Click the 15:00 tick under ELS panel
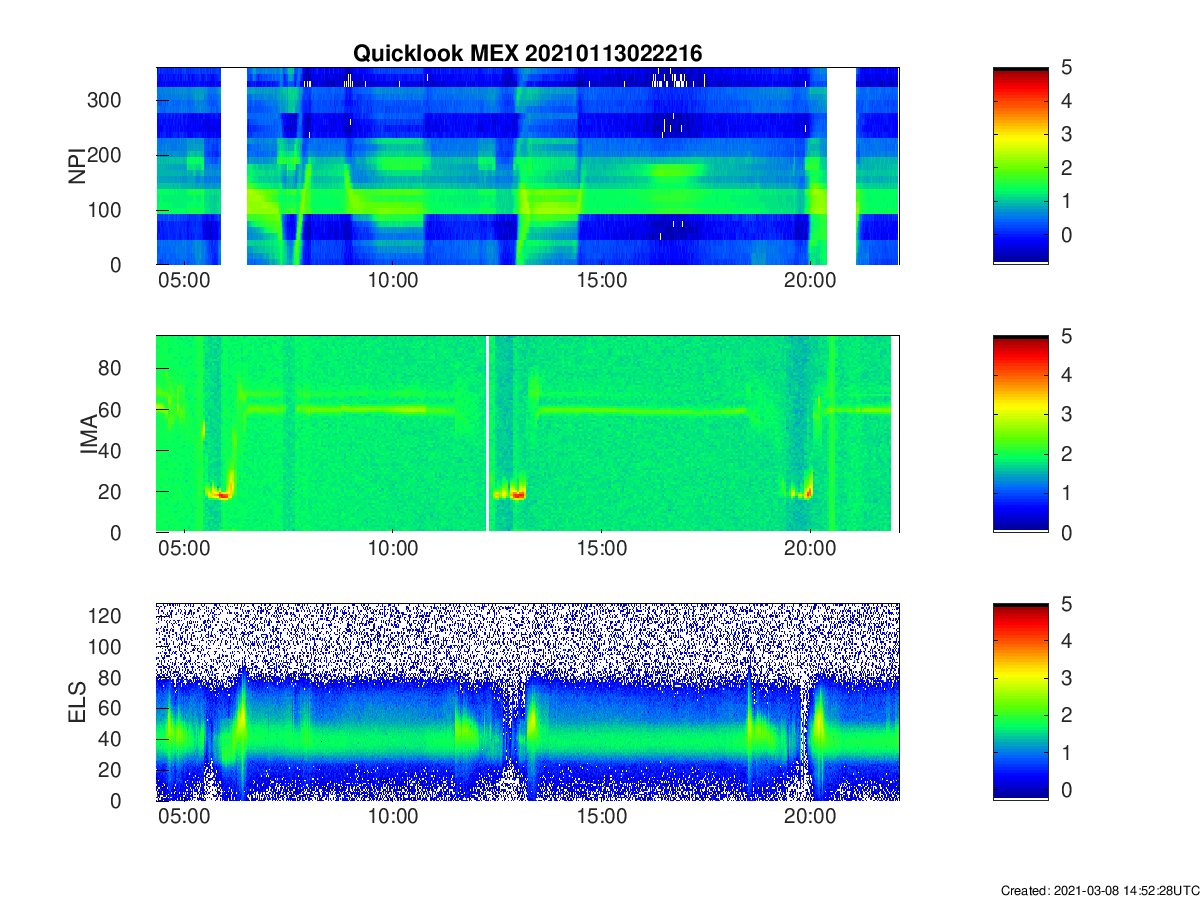This screenshot has width=1200, height=900. click(602, 817)
